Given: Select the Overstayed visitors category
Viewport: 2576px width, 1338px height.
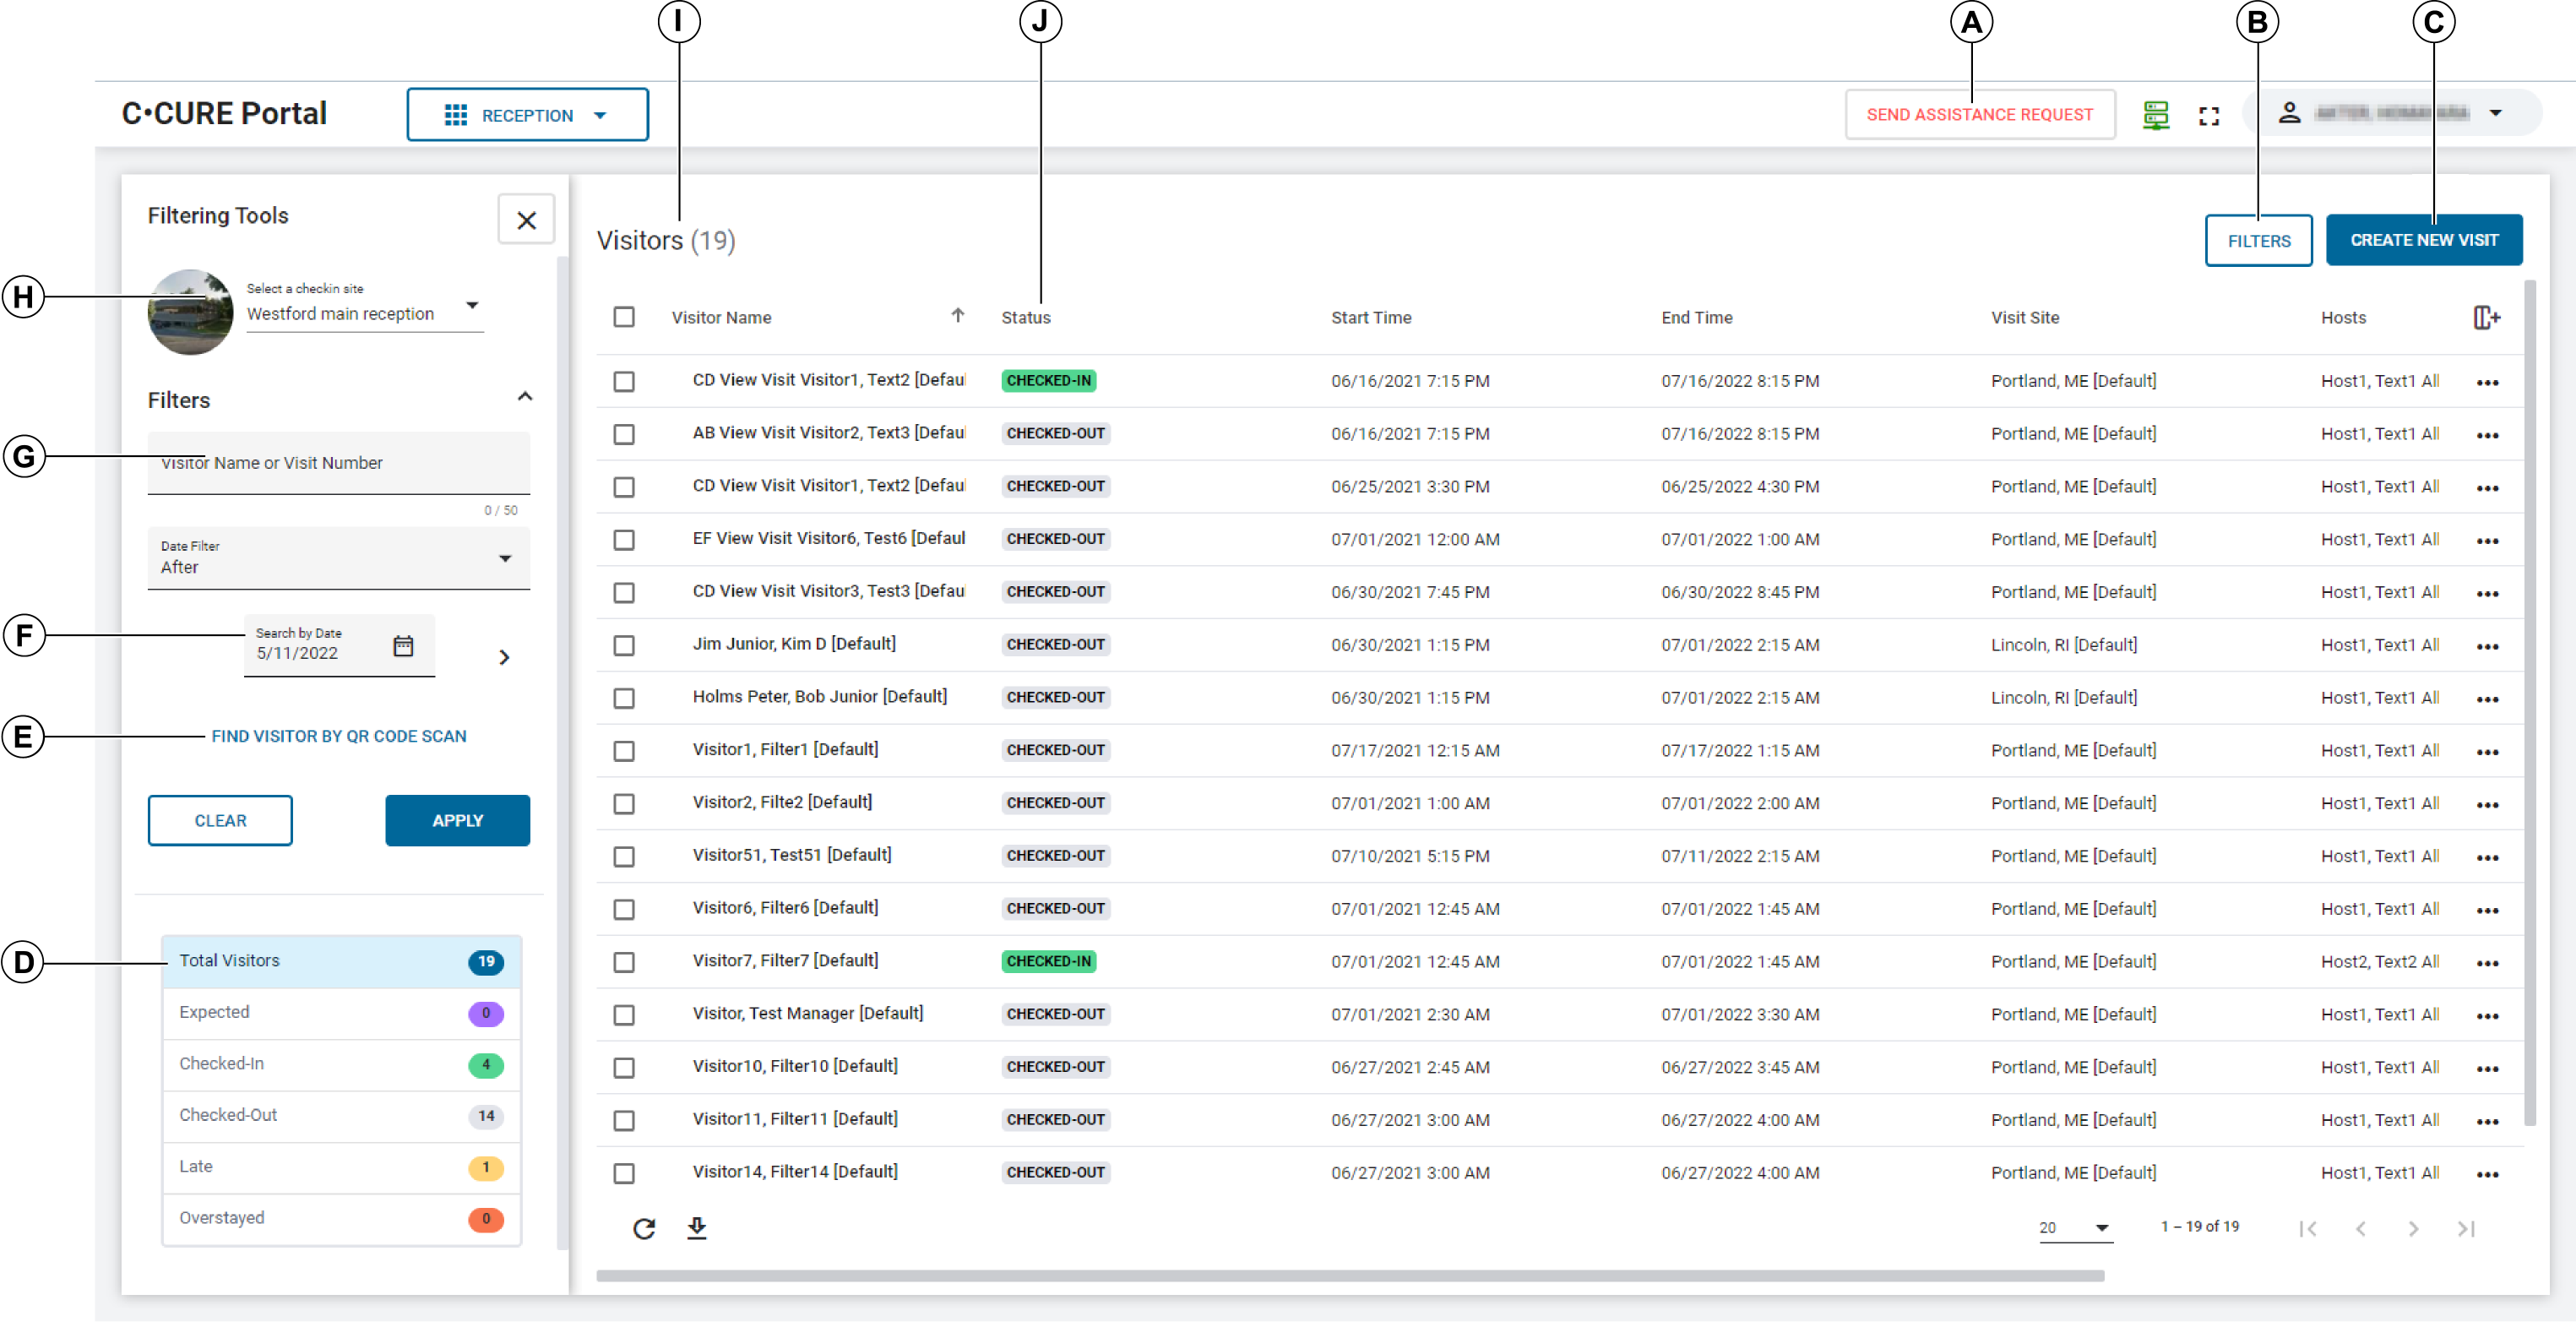Looking at the screenshot, I should pos(341,1218).
